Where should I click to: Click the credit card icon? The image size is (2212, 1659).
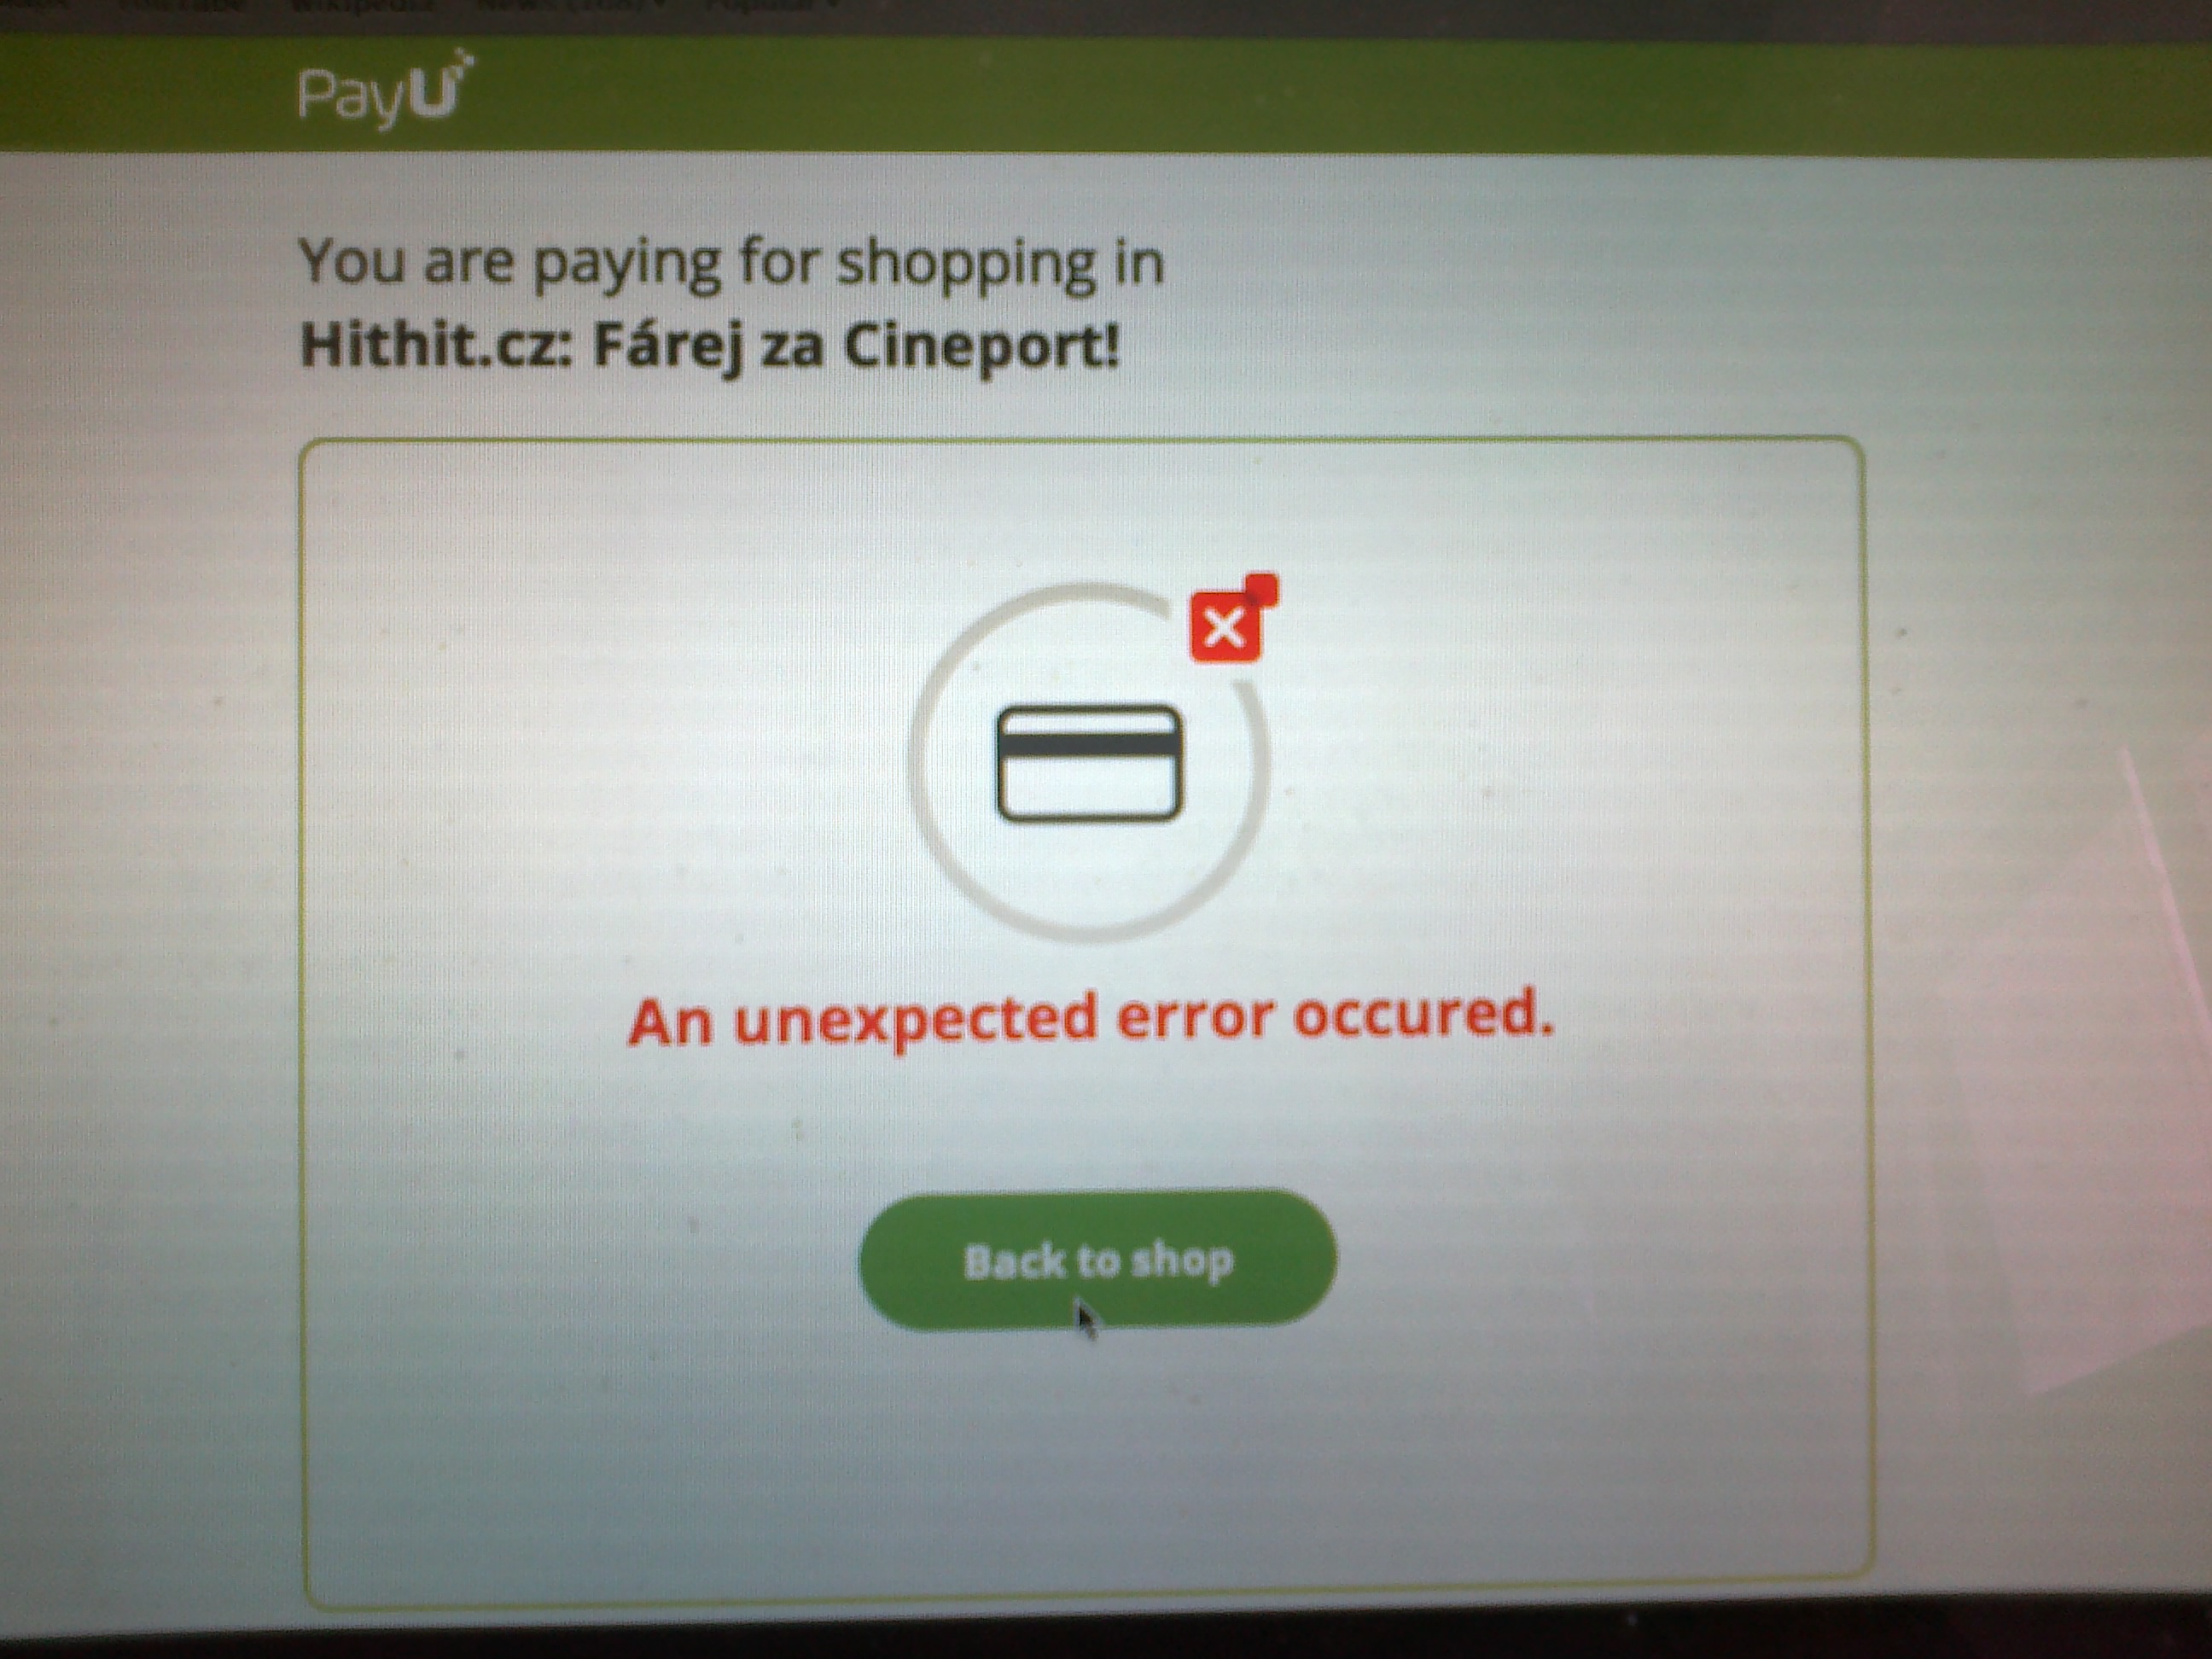click(x=1089, y=763)
